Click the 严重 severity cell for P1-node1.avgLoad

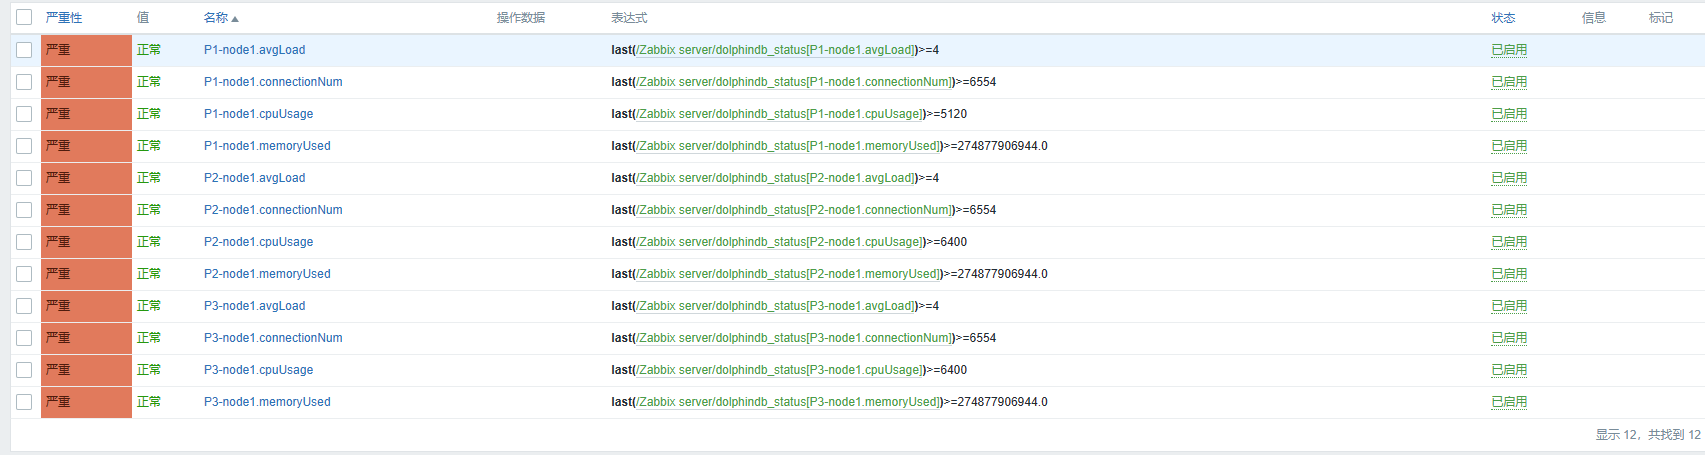(x=85, y=50)
